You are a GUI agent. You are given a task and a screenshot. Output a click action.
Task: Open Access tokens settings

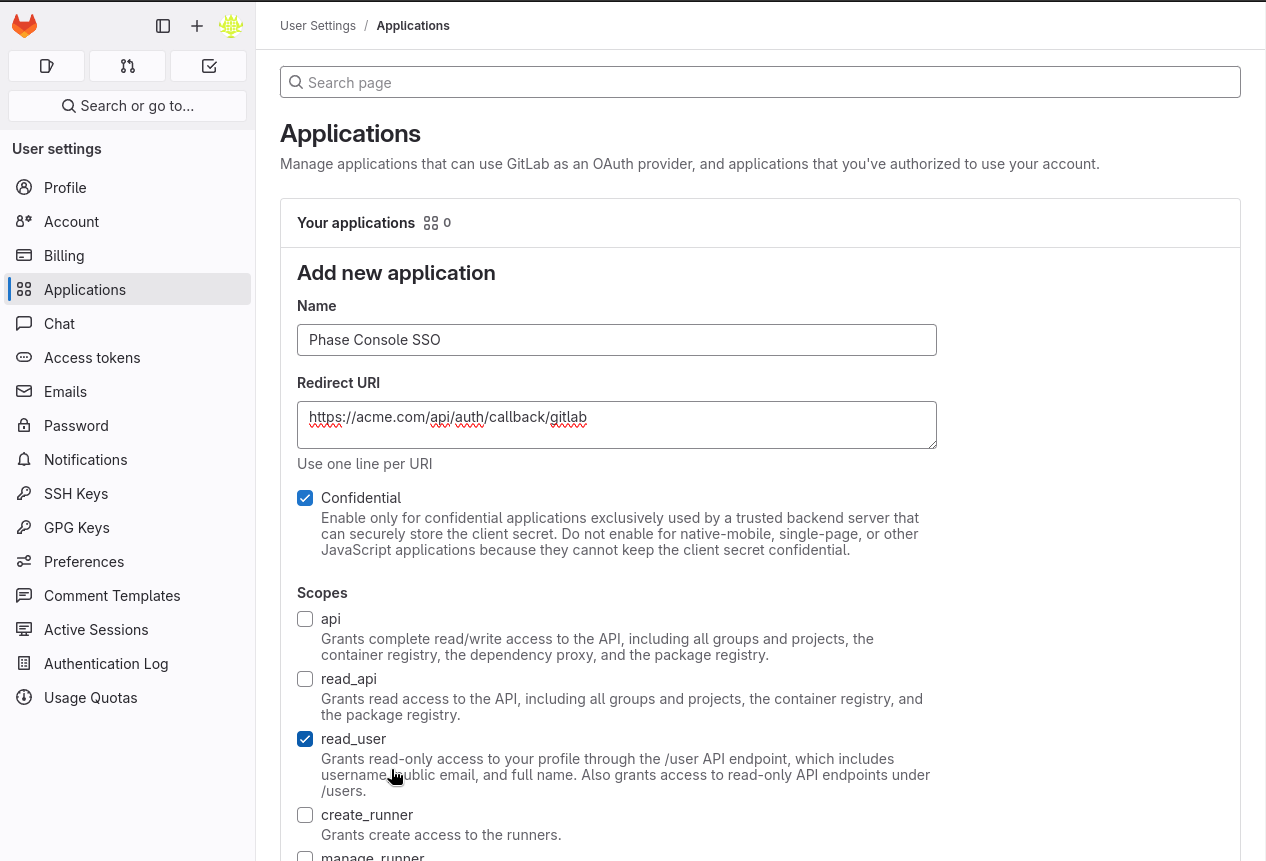pos(128,357)
